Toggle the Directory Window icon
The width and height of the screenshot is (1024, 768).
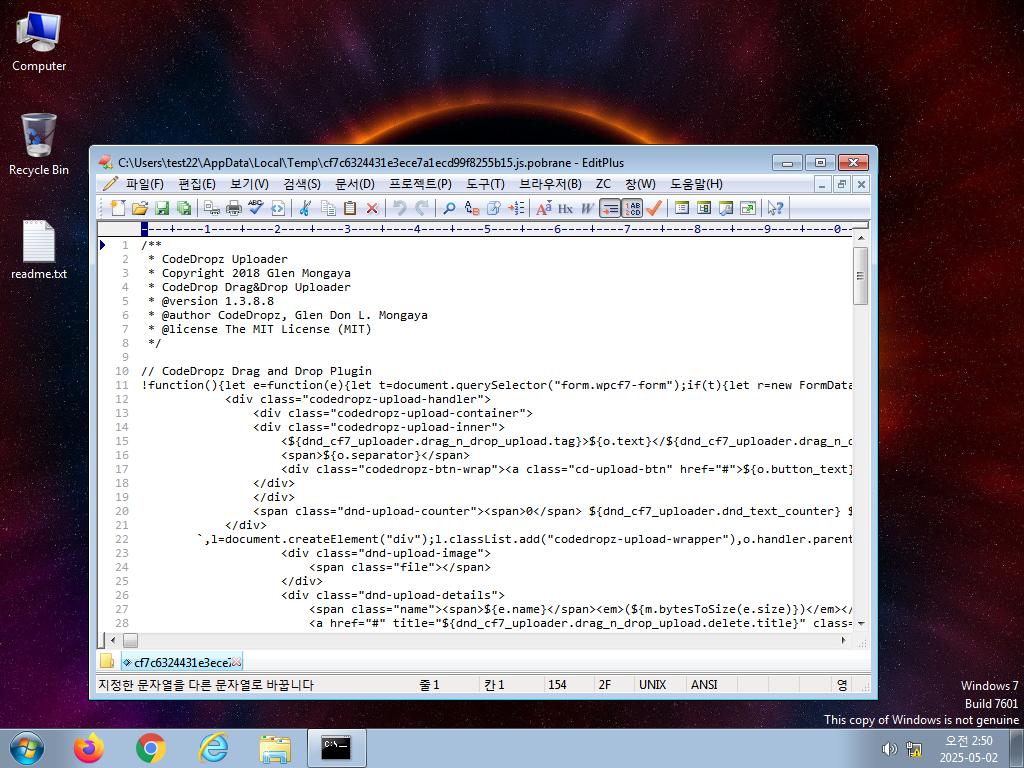(682, 208)
